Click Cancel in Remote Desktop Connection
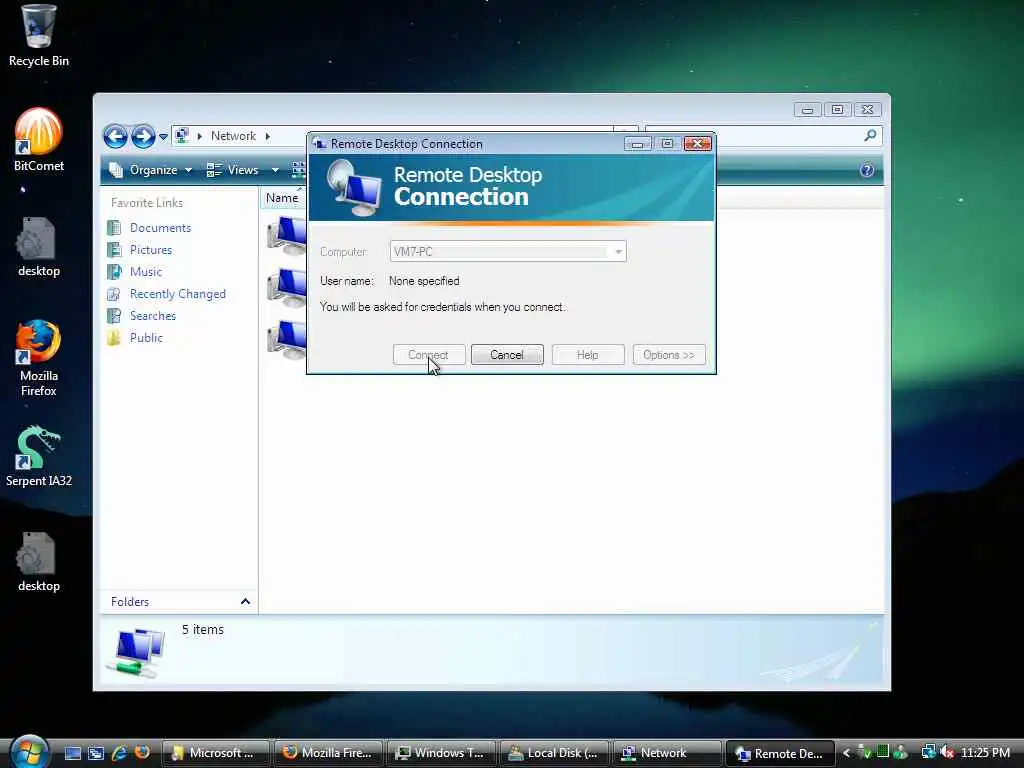1024x768 pixels. coord(507,355)
